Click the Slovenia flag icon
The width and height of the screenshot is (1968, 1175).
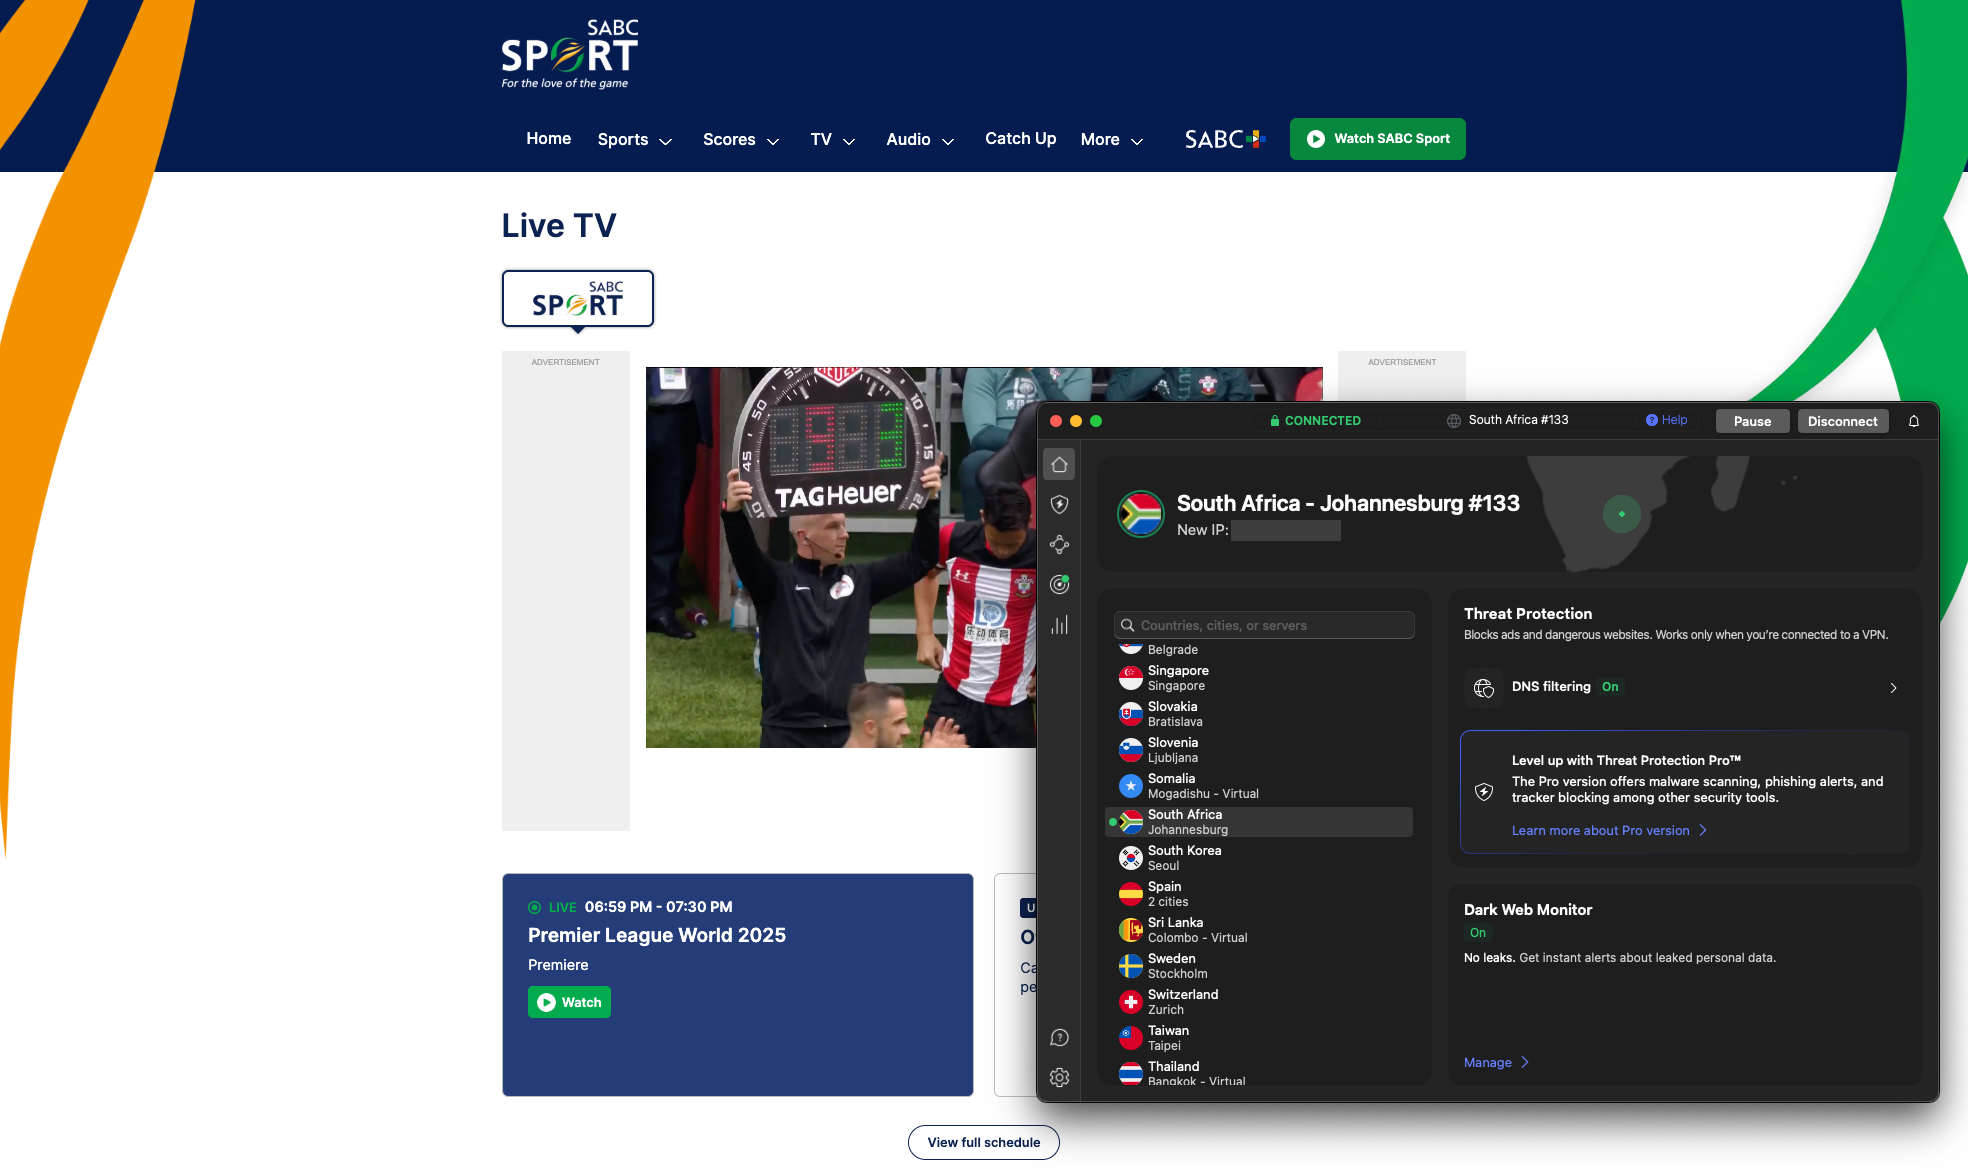(1130, 750)
